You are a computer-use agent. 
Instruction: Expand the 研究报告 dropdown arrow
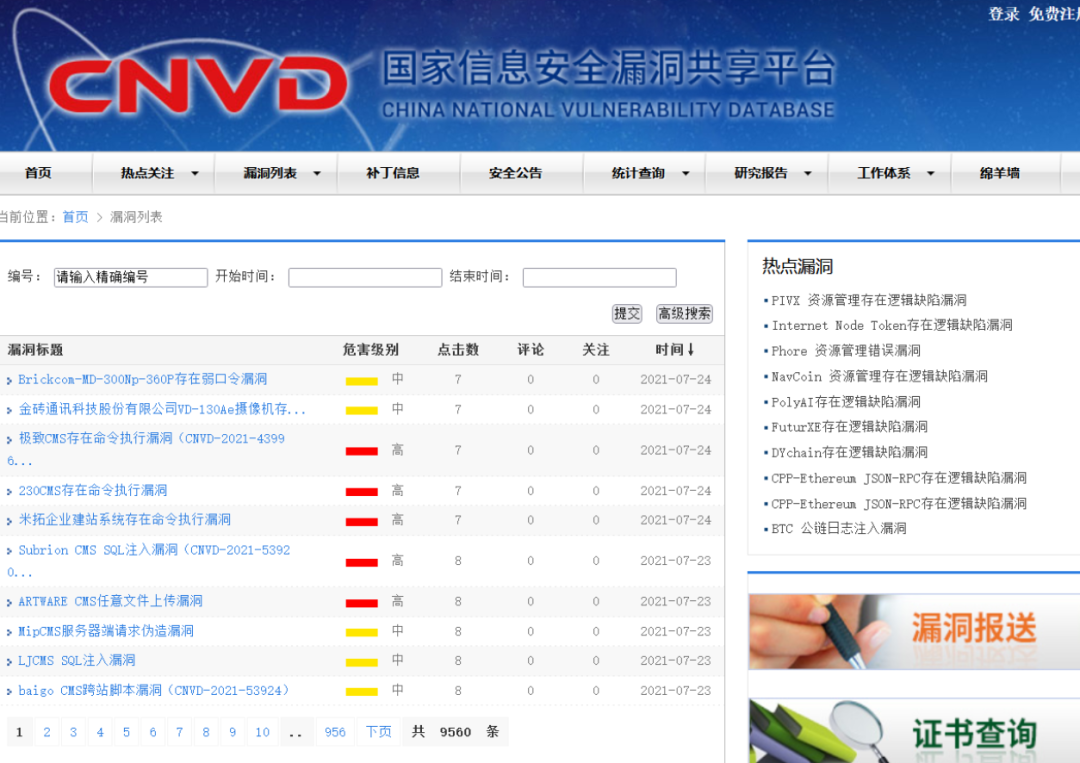click(x=808, y=174)
